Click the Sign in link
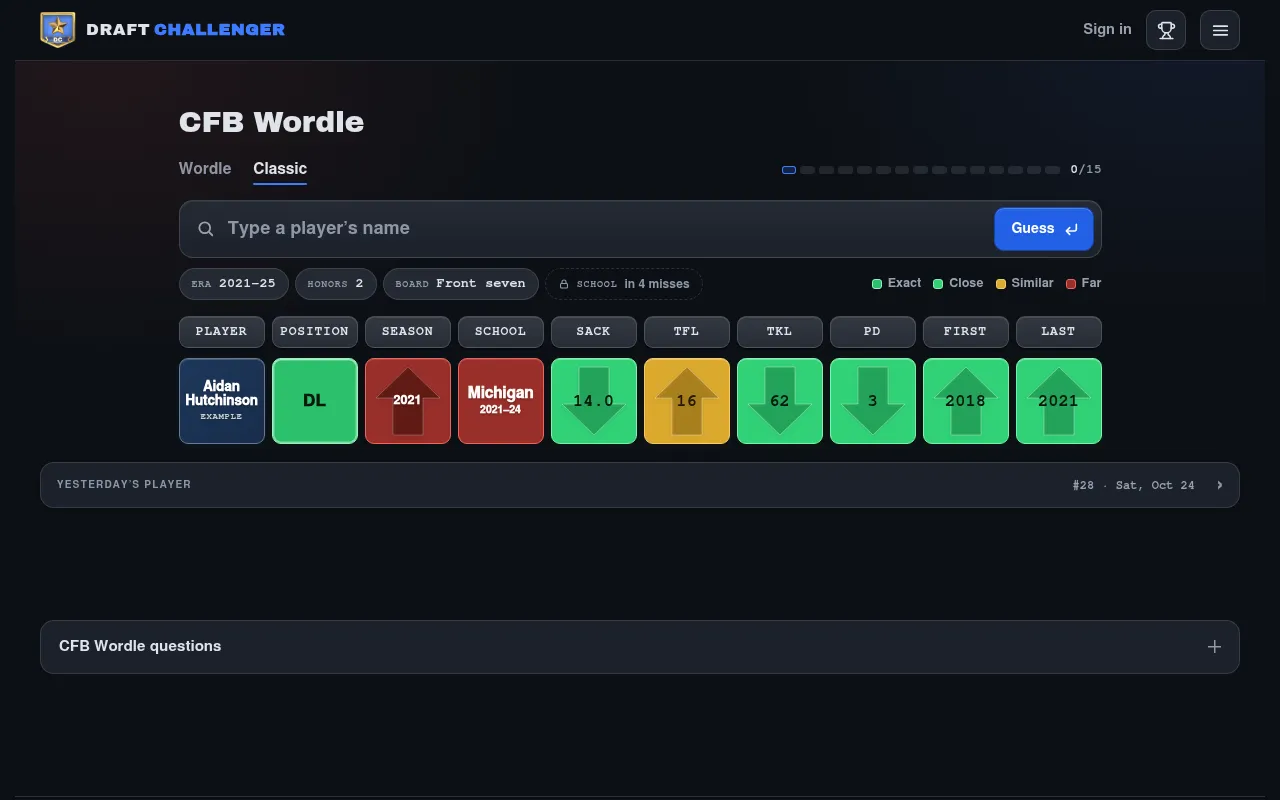Image resolution: width=1280 pixels, height=800 pixels. (1107, 29)
